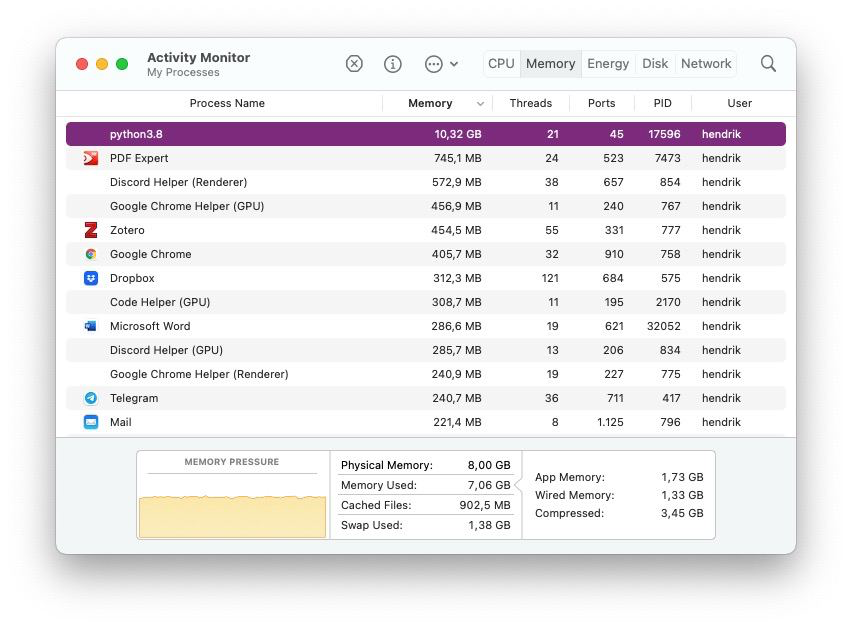Click the search magnifier icon
The width and height of the screenshot is (852, 628).
768,64
